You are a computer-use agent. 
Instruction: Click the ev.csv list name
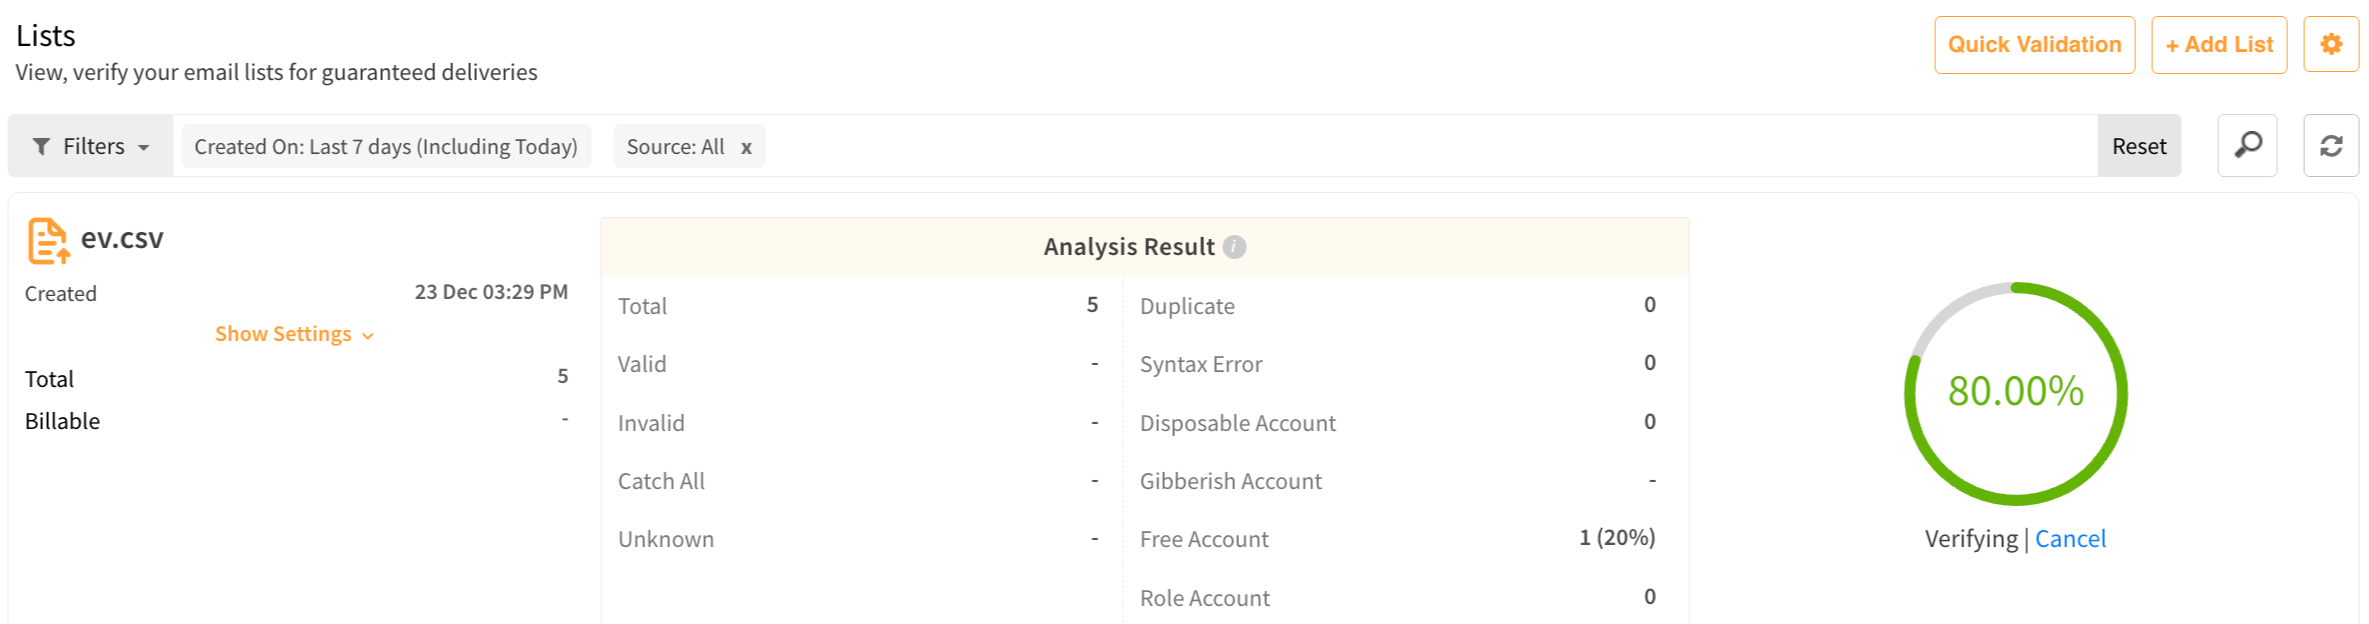click(x=122, y=238)
